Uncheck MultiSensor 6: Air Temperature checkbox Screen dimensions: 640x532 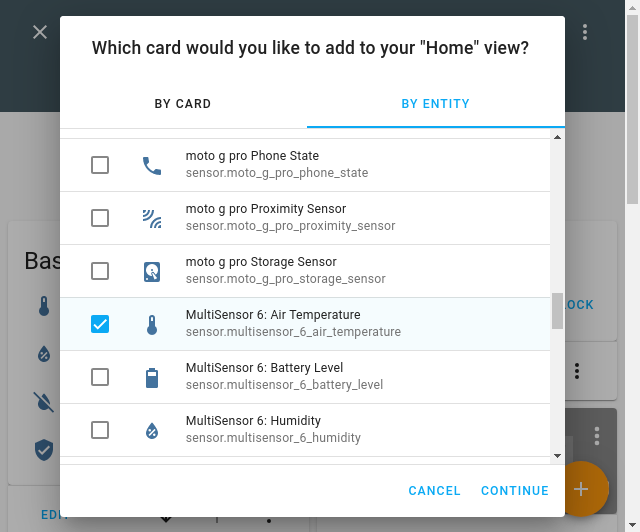pos(100,324)
